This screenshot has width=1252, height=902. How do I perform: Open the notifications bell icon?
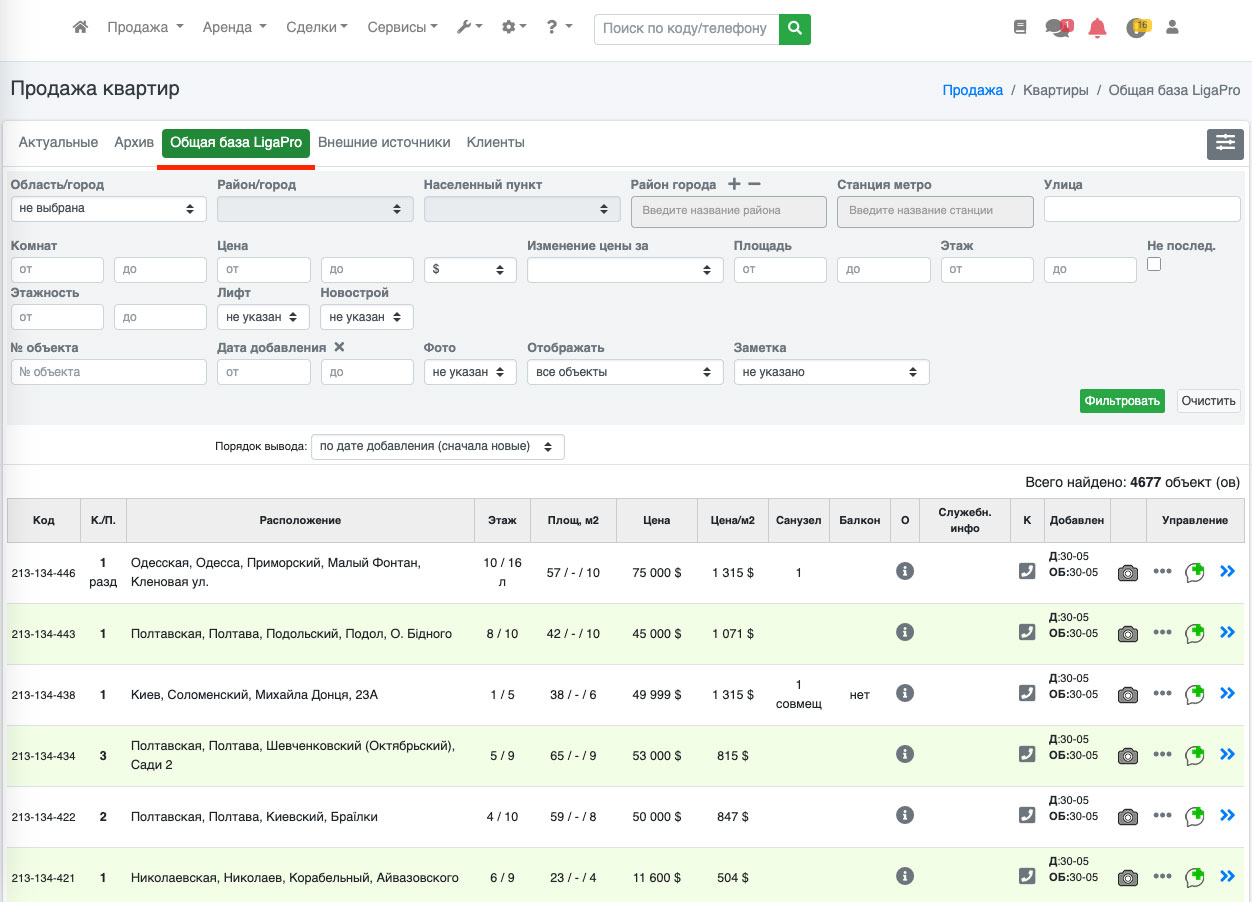tap(1097, 28)
